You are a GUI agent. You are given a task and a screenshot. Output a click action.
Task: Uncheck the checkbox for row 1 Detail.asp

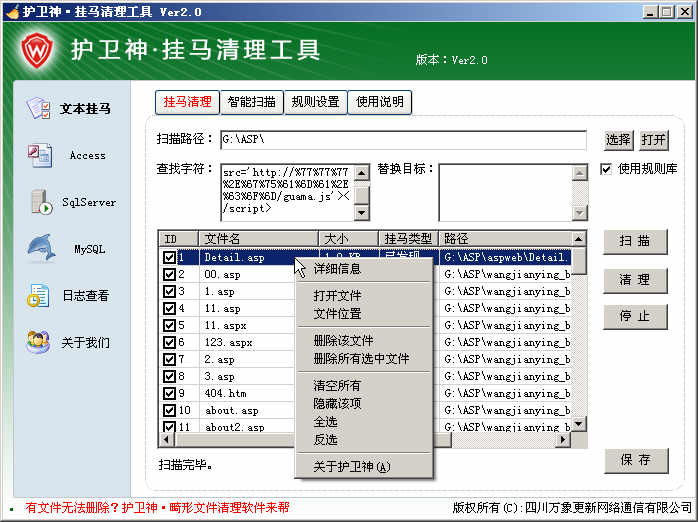[x=169, y=257]
